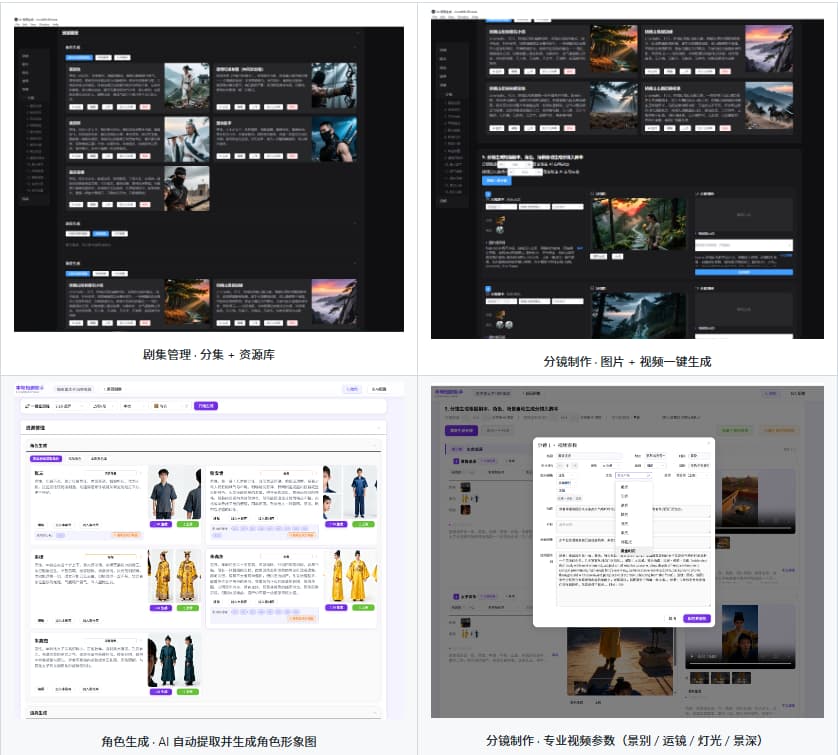Select the masked ninja with sword thumbnail
The image size is (838, 755).
[x=334, y=140]
